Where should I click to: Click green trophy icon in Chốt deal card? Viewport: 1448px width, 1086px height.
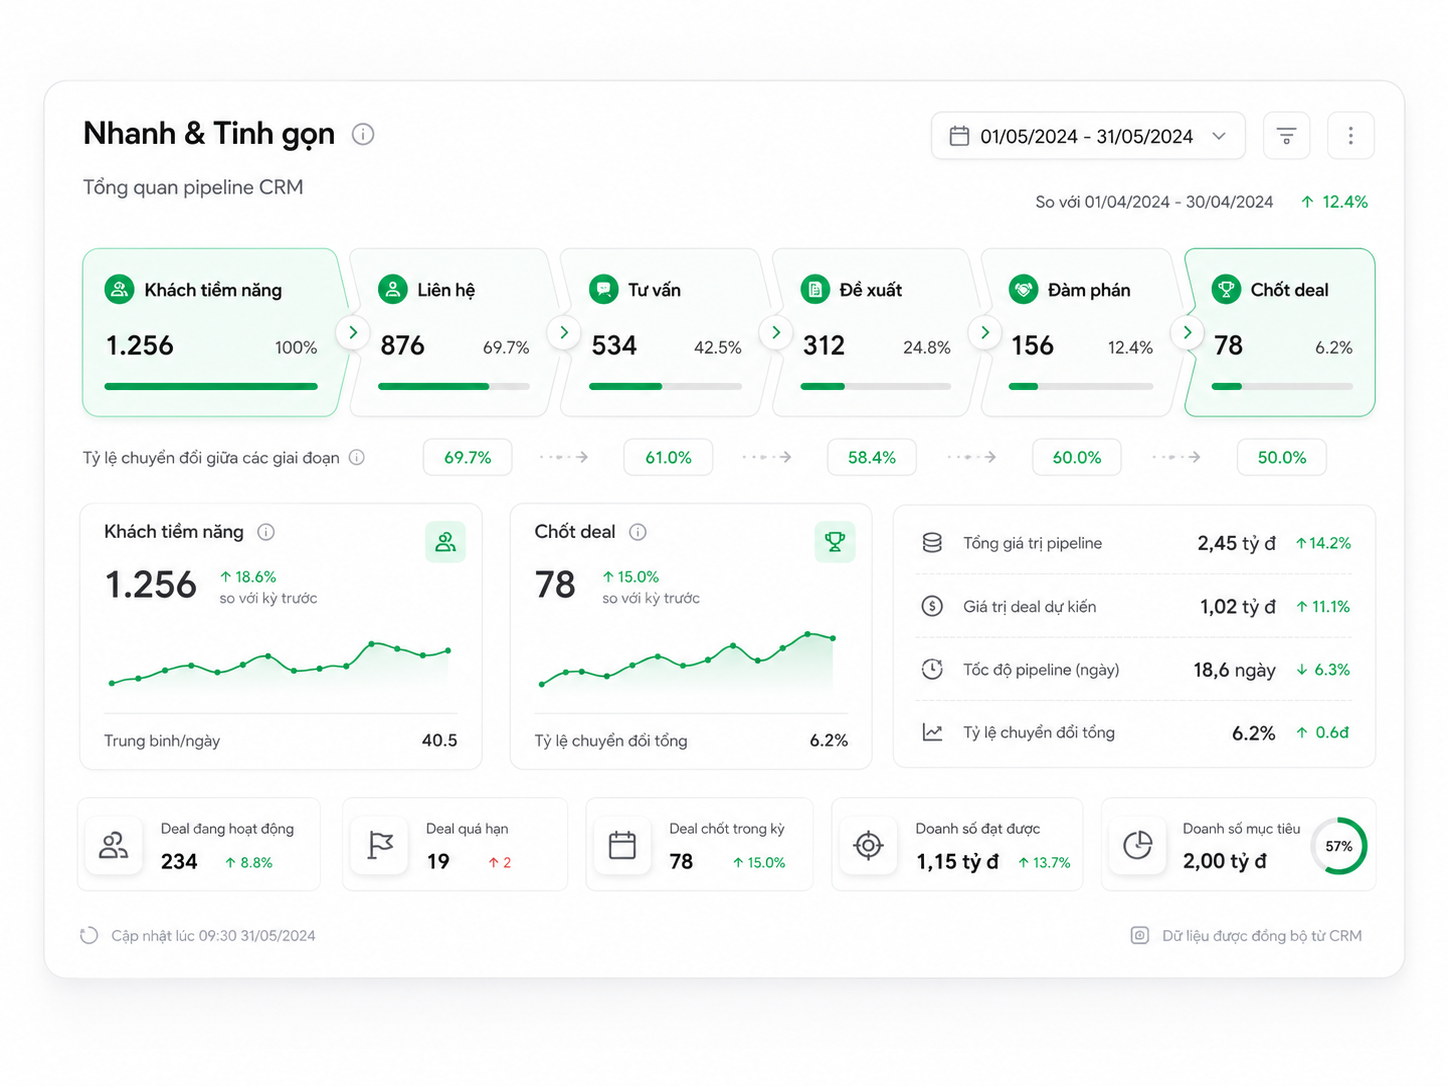click(835, 542)
